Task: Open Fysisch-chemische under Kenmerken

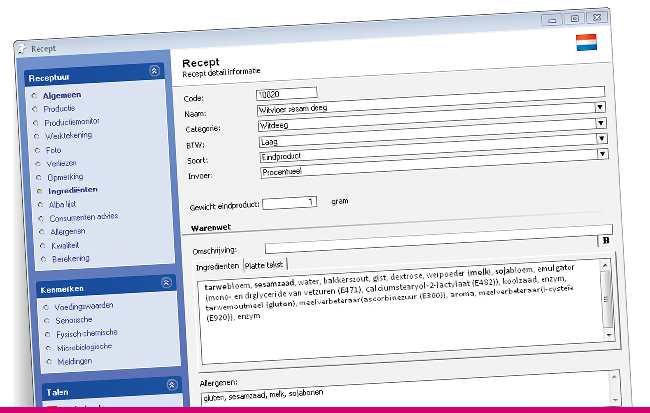Action: point(87,333)
